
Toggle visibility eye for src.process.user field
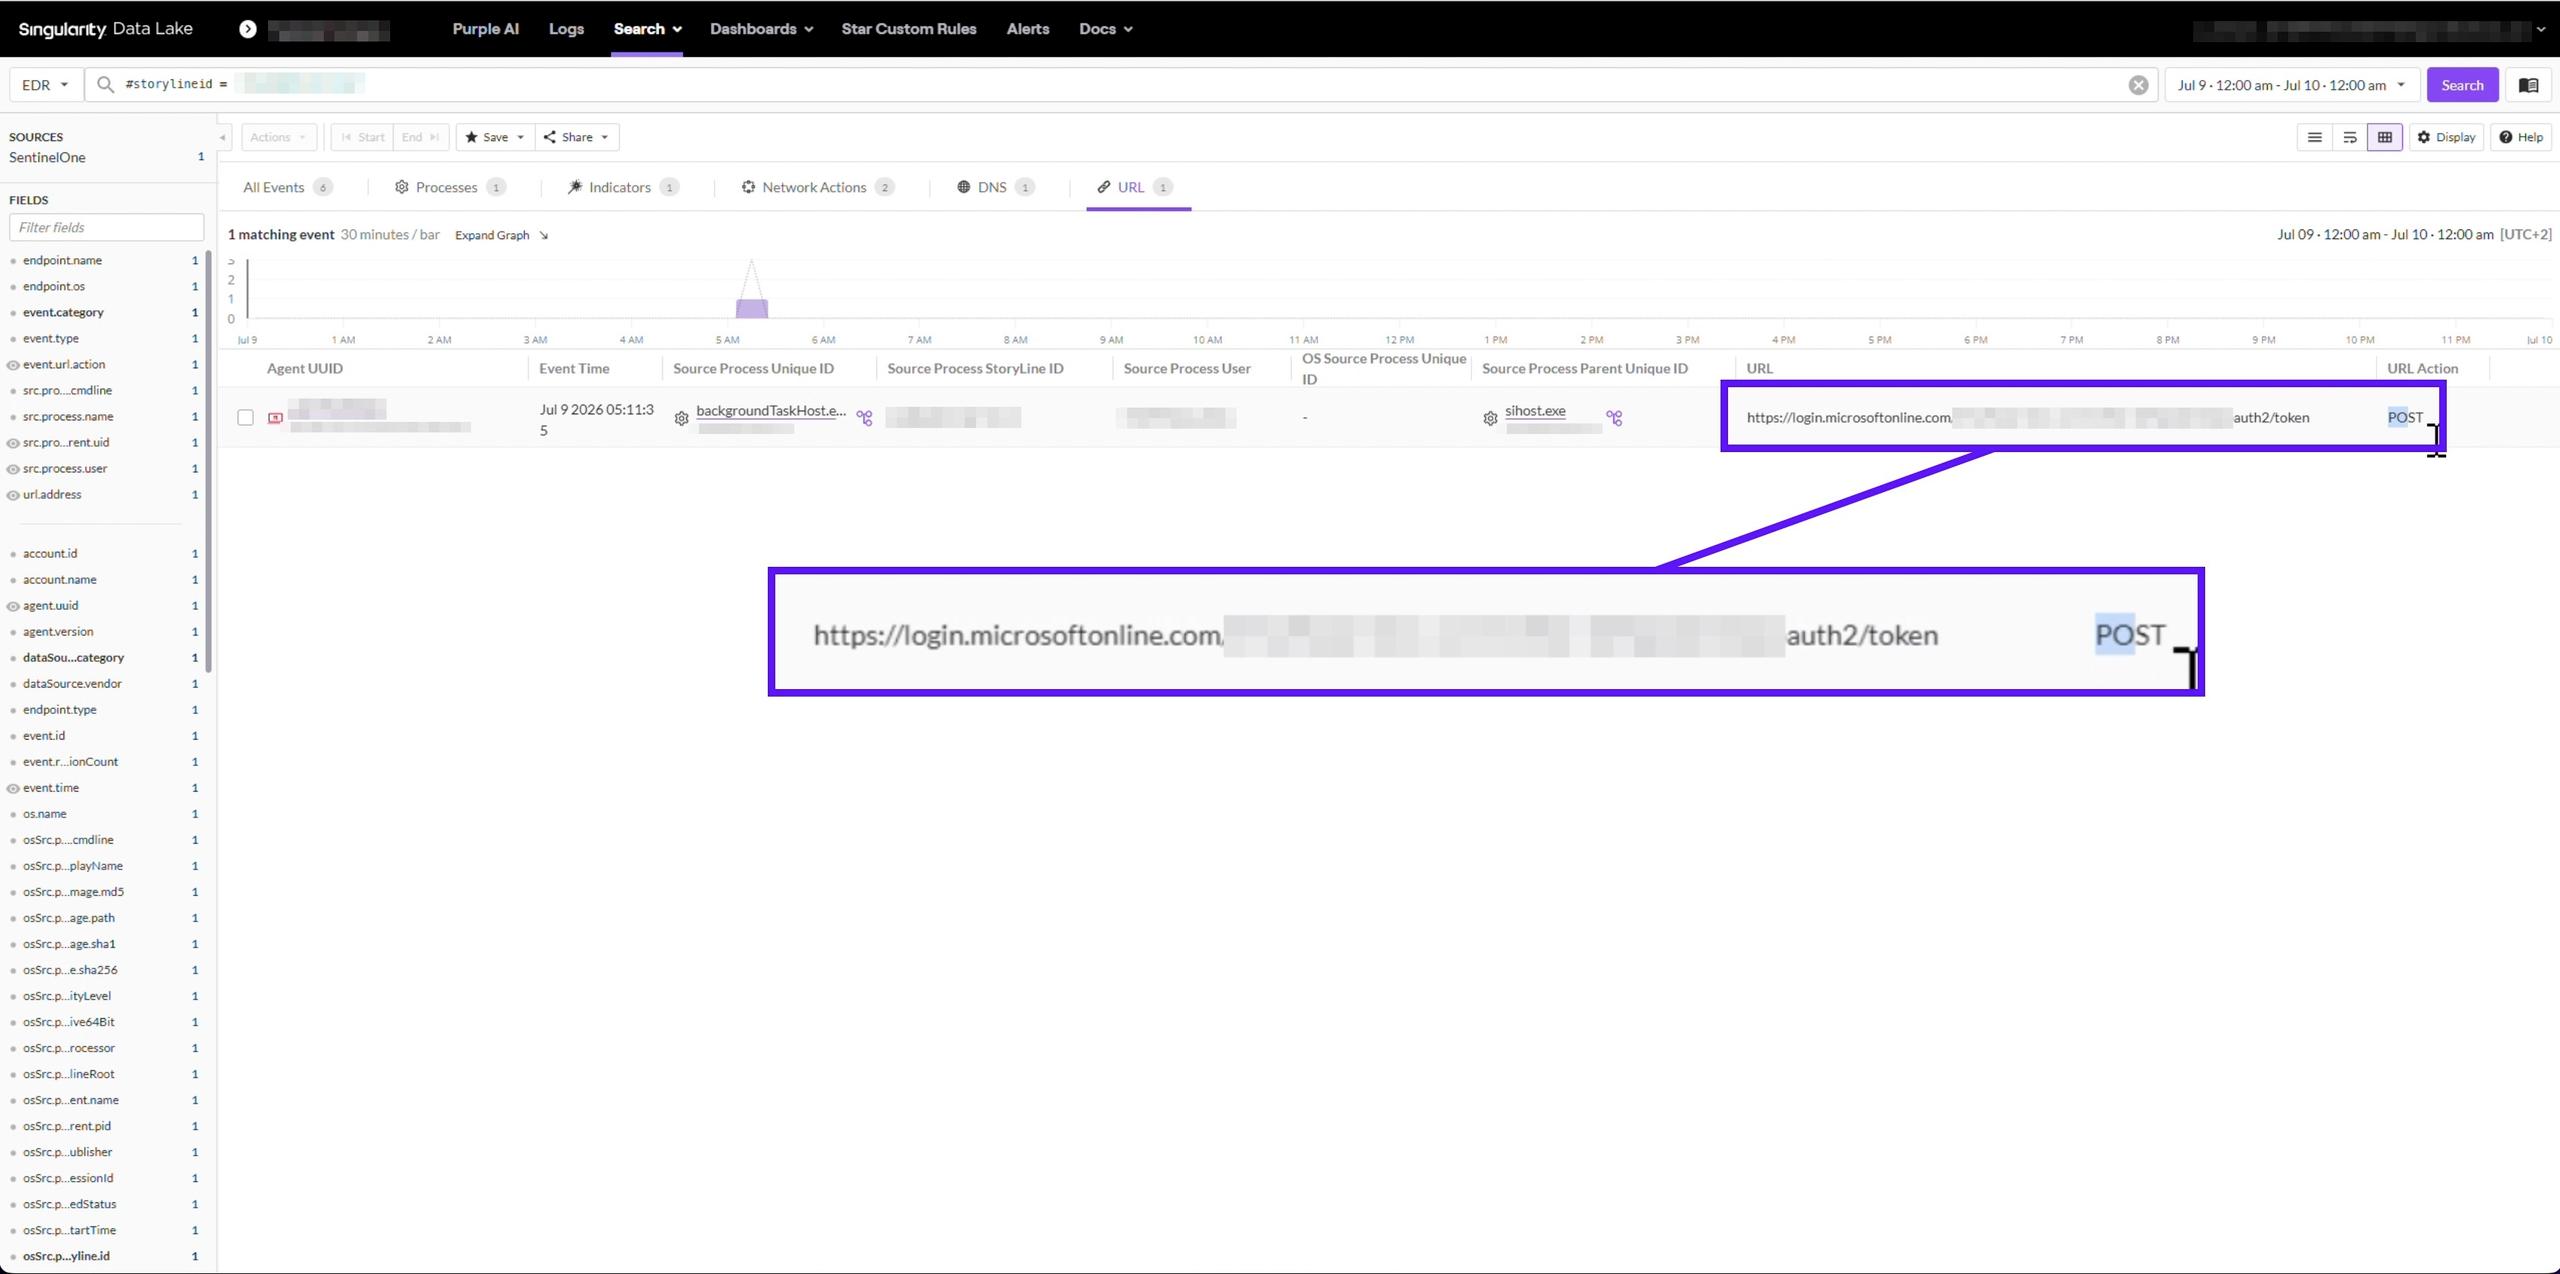tap(13, 469)
